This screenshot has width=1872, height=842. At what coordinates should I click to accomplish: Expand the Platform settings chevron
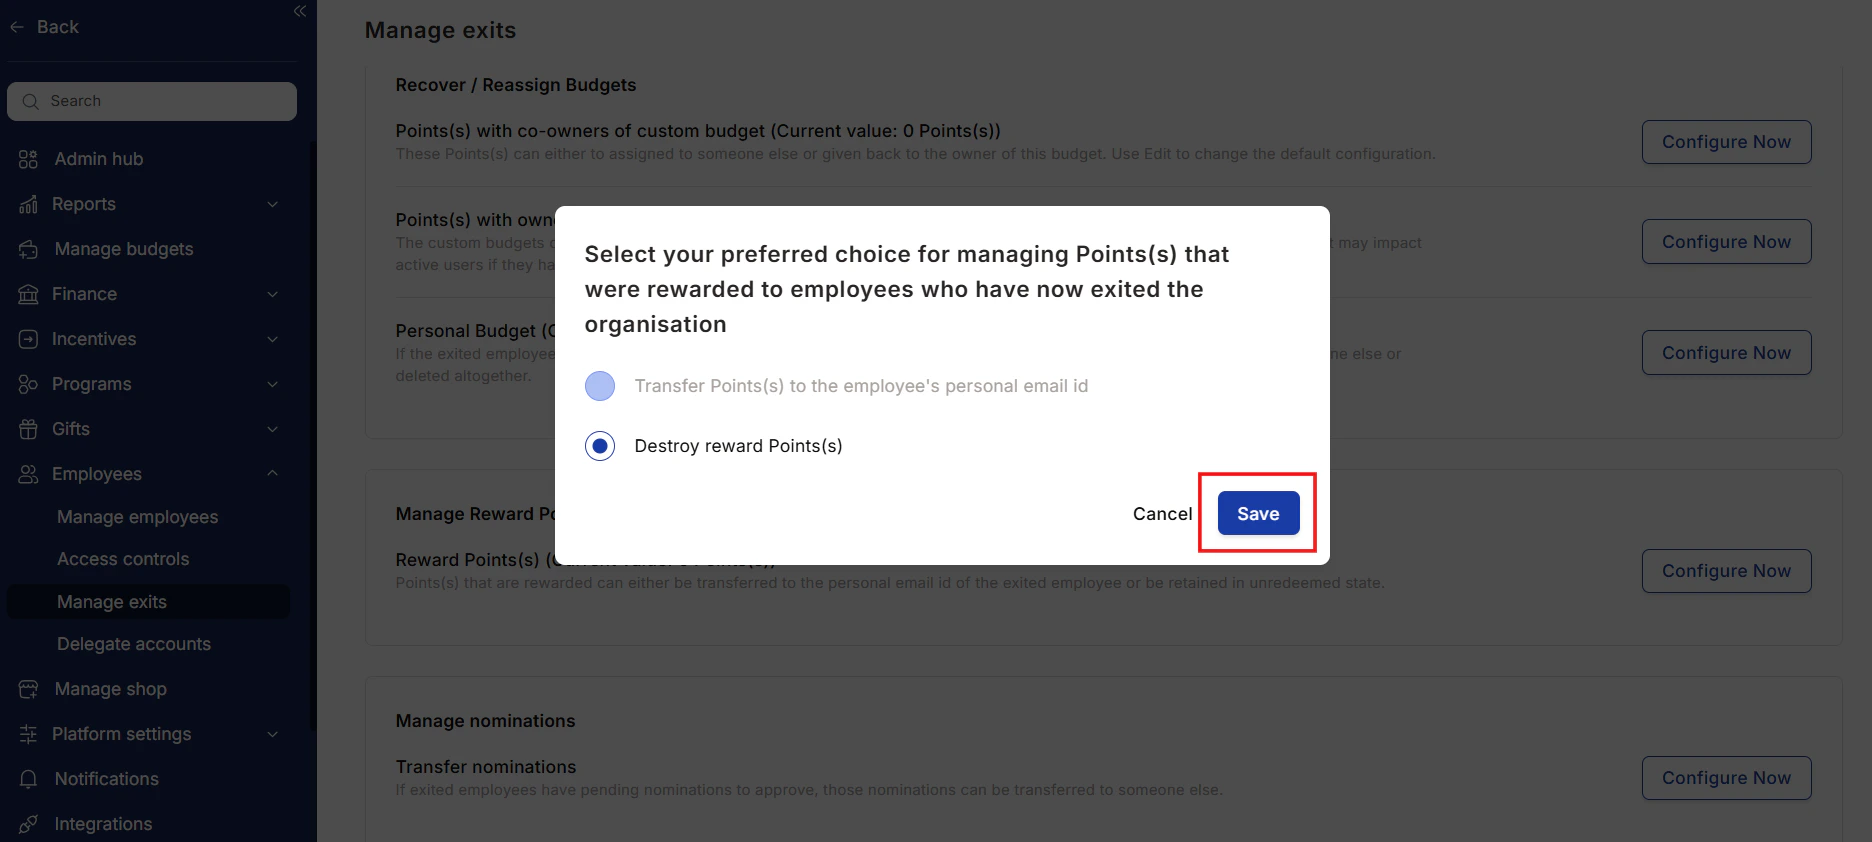[x=273, y=734]
